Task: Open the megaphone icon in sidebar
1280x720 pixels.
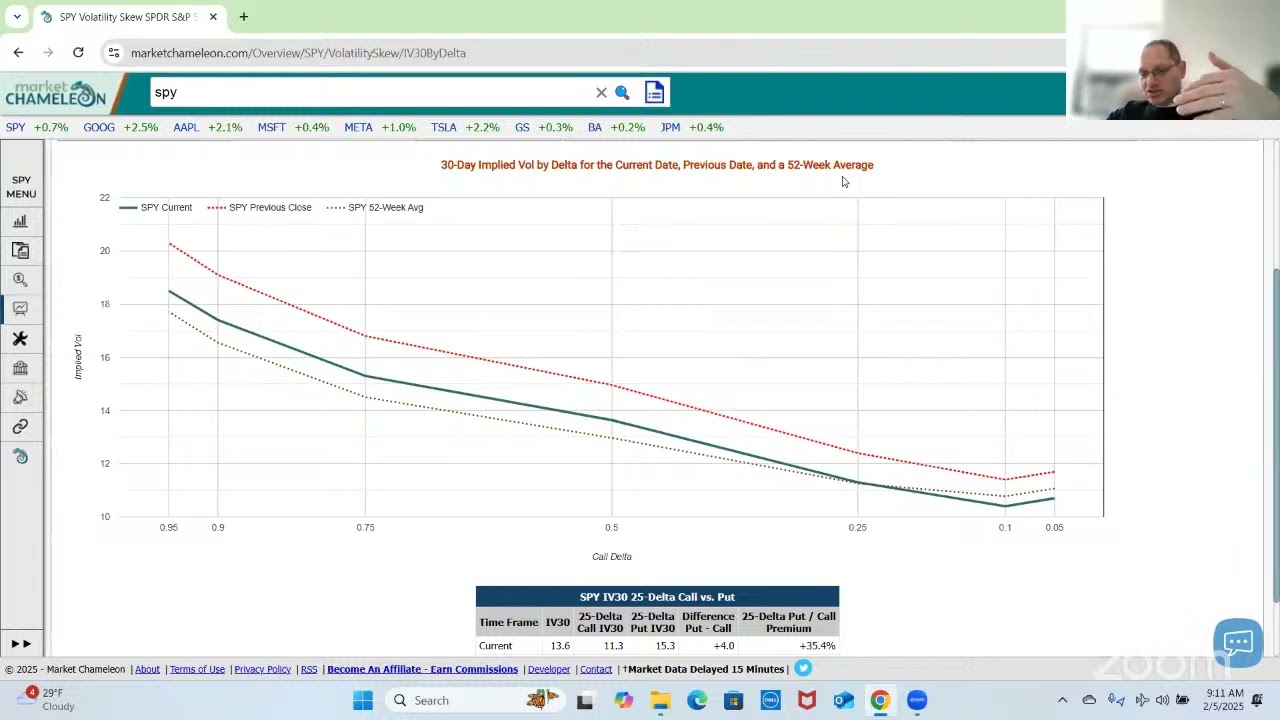Action: (x=20, y=397)
